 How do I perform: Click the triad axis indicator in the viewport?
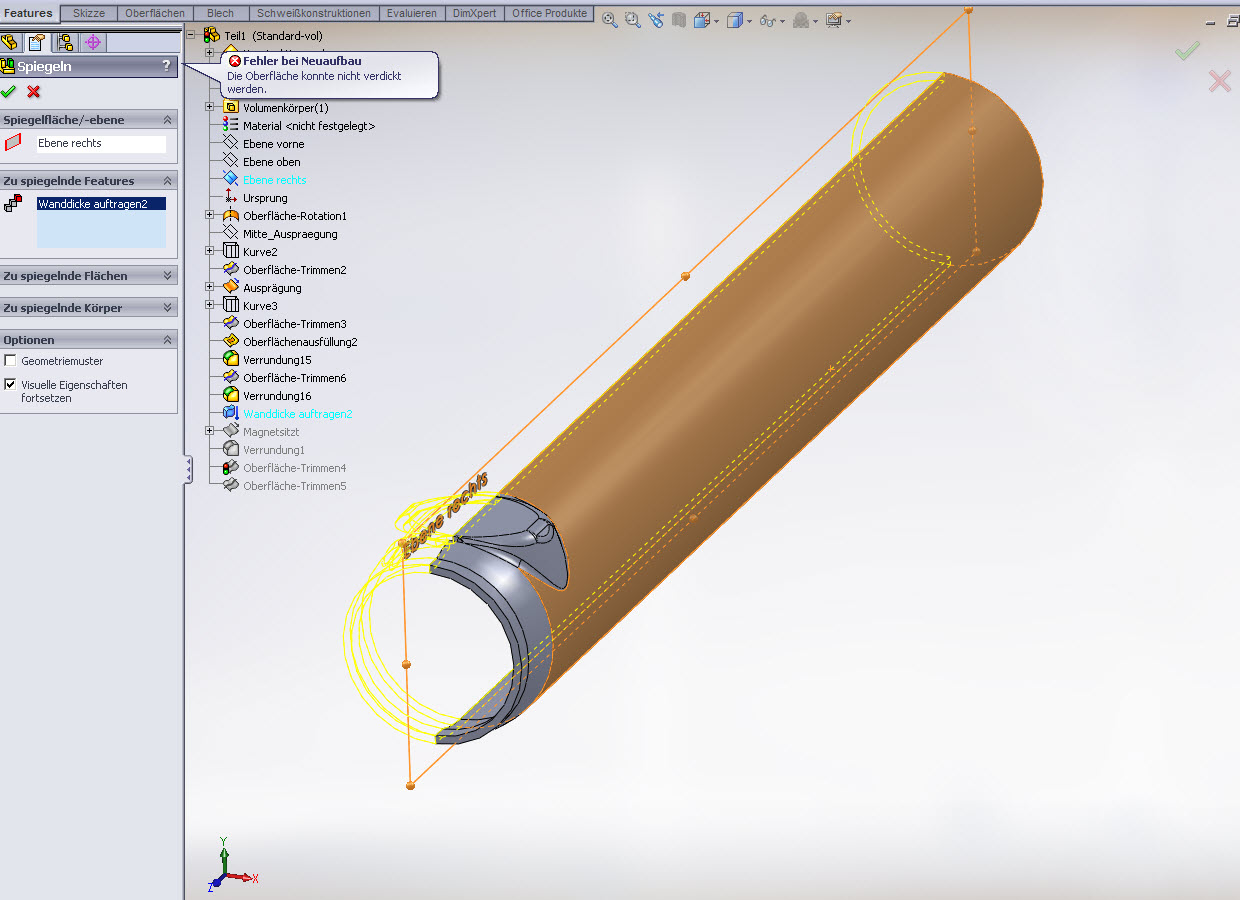232,866
